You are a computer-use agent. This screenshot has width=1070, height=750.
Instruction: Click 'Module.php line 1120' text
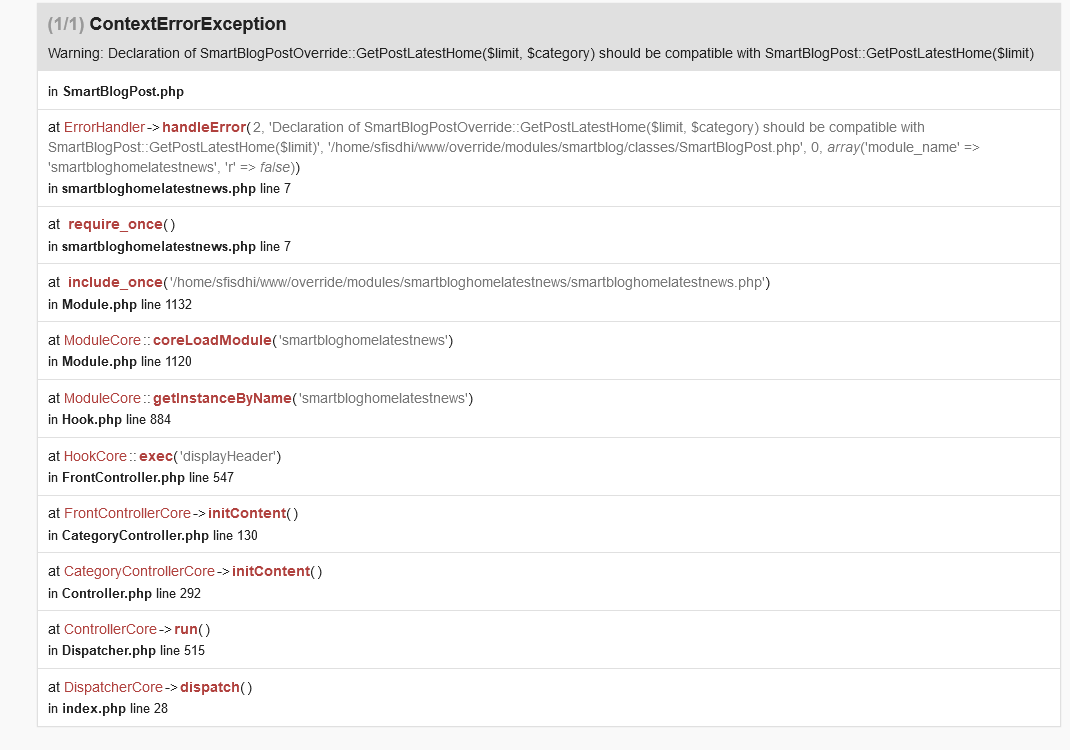coord(127,362)
